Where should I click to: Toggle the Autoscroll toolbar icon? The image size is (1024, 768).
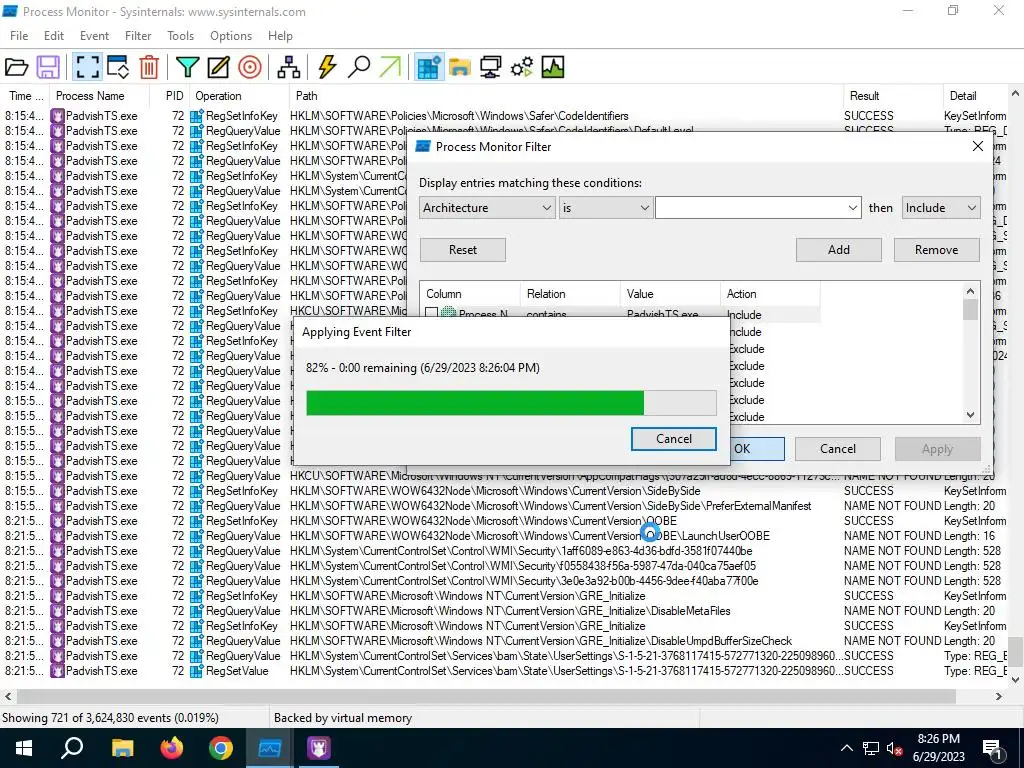118,67
